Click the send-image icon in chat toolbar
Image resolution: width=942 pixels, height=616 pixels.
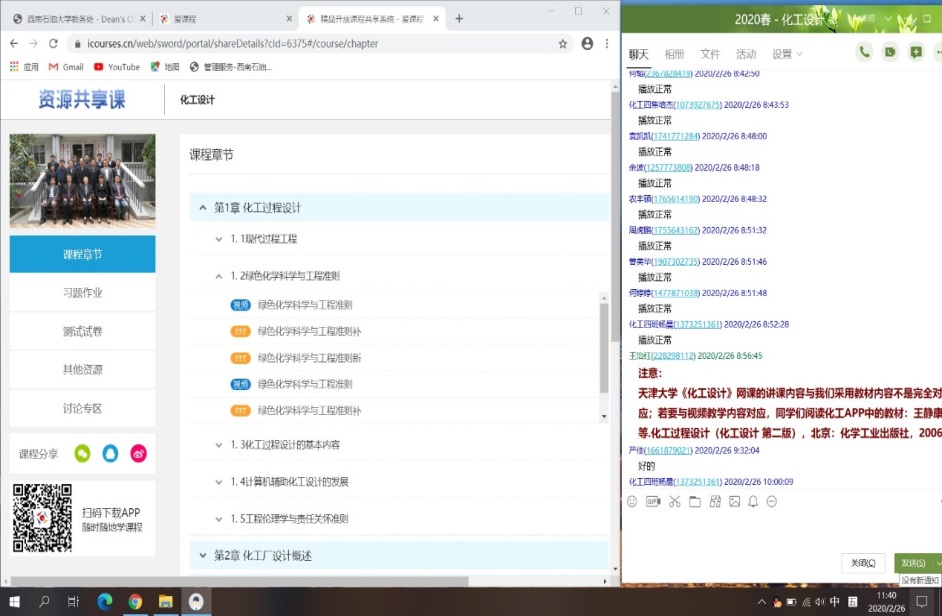(734, 501)
